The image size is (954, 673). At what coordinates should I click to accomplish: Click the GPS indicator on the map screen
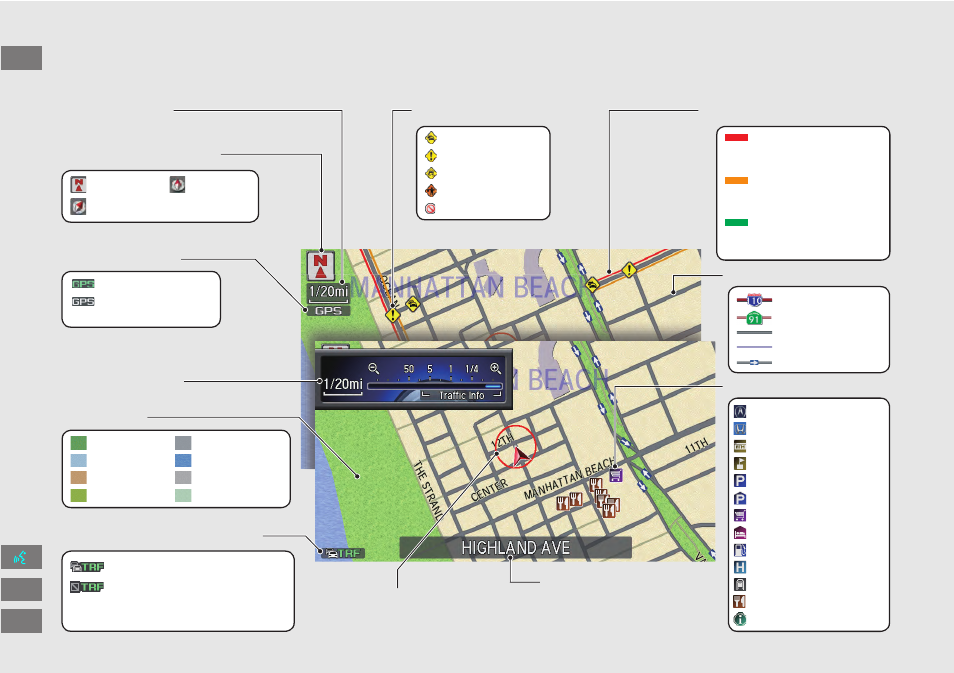tap(328, 311)
